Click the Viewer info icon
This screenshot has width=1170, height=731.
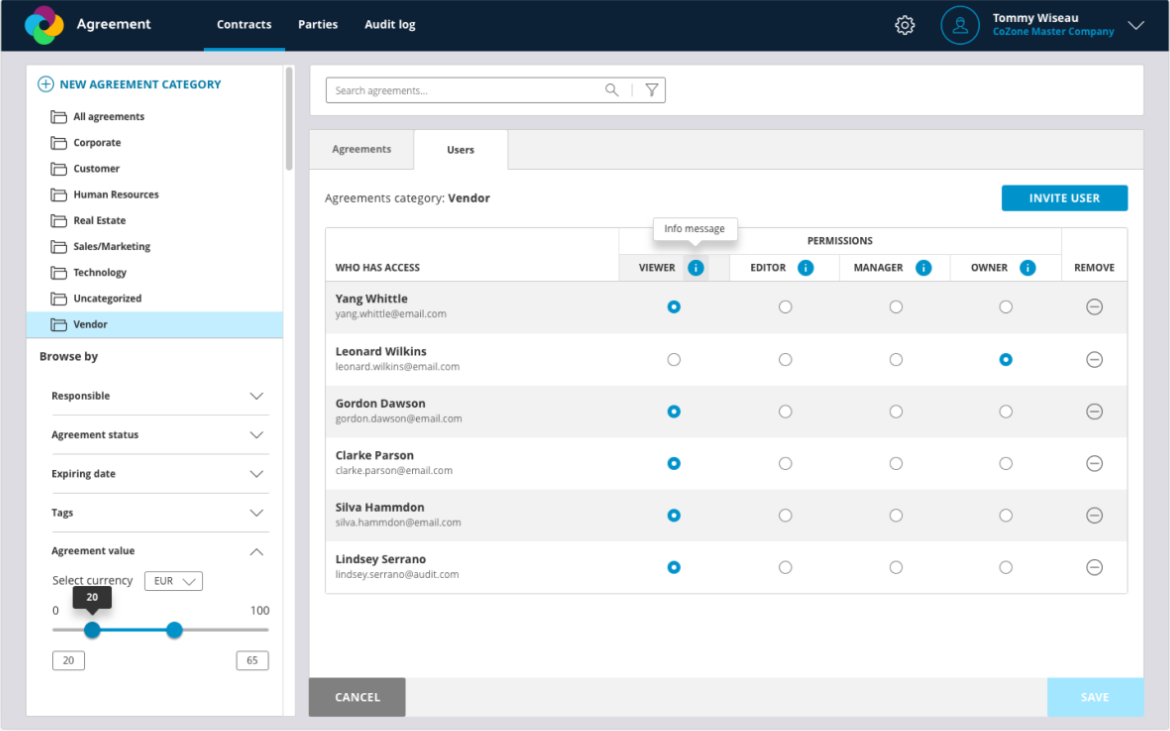coord(695,268)
